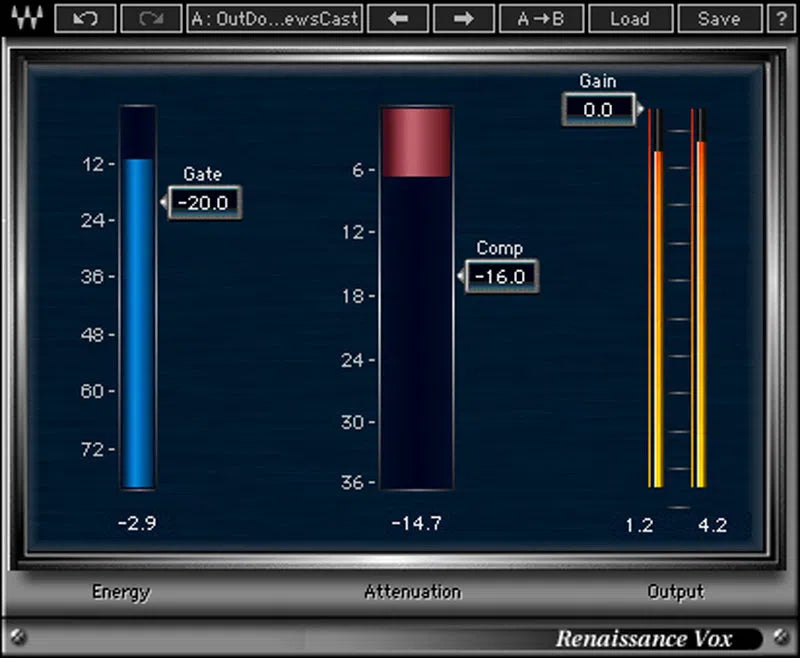Viewport: 800px width, 658px height.
Task: Select the Comp threshold marker showing -16.0
Action: 500,277
